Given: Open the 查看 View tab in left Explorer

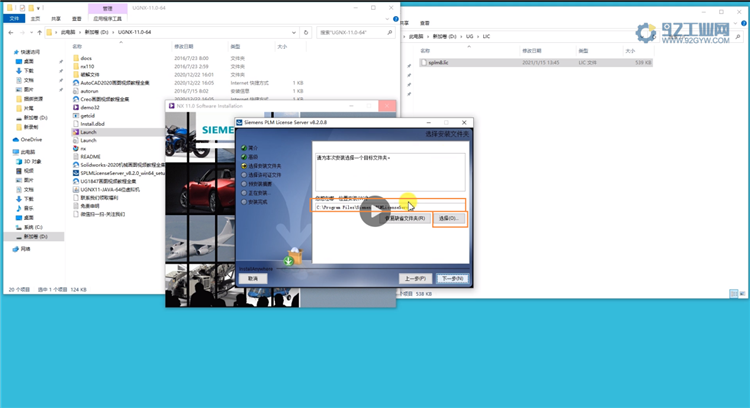Looking at the screenshot, I should coord(77,19).
